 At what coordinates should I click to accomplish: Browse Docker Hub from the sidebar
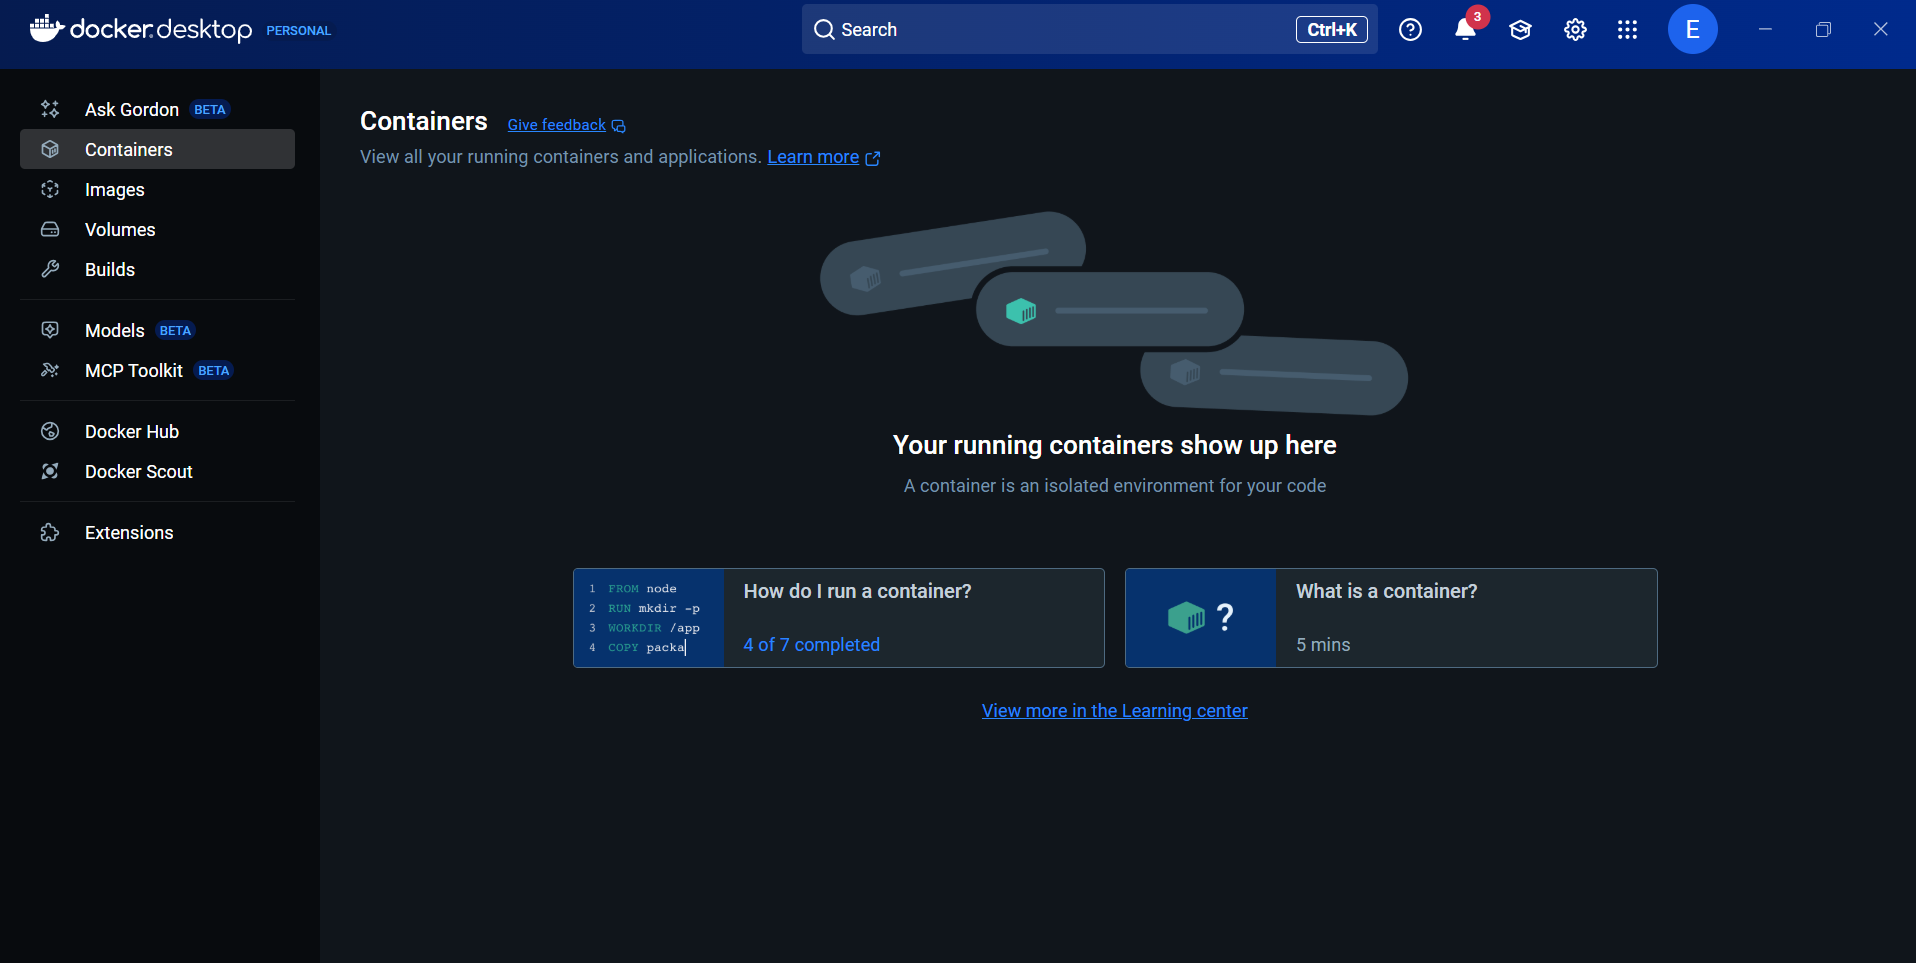[x=131, y=431]
